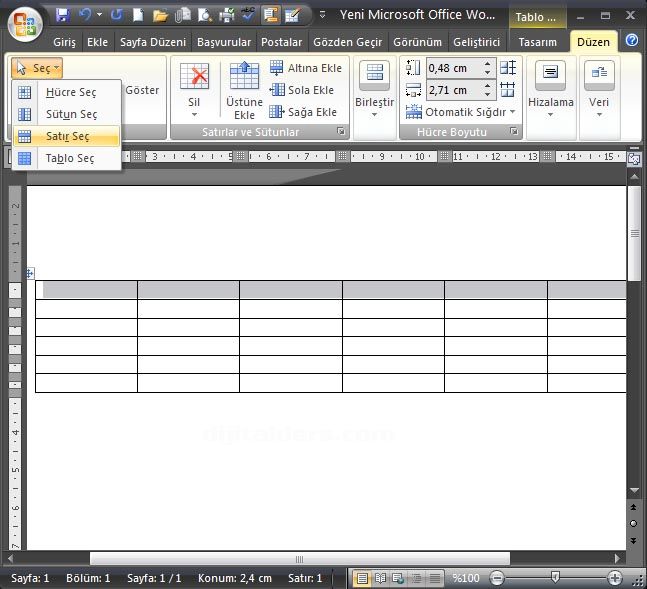Undo the last action
The image size is (647, 589).
[85, 16]
